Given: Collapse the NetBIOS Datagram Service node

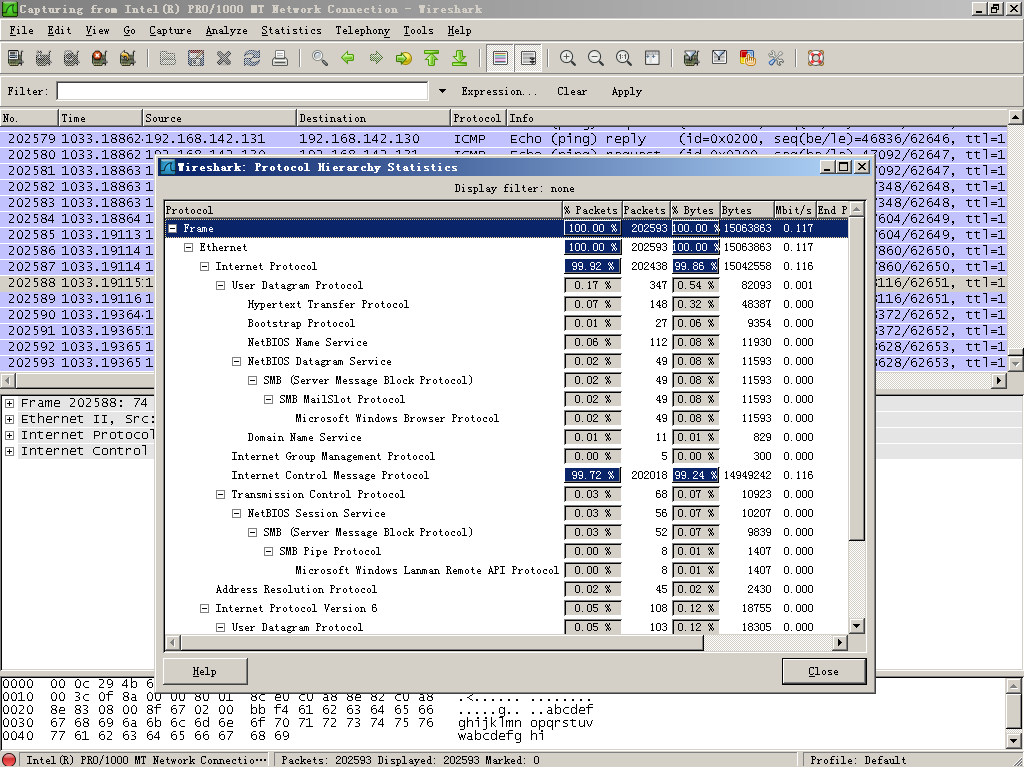Looking at the screenshot, I should 236,362.
